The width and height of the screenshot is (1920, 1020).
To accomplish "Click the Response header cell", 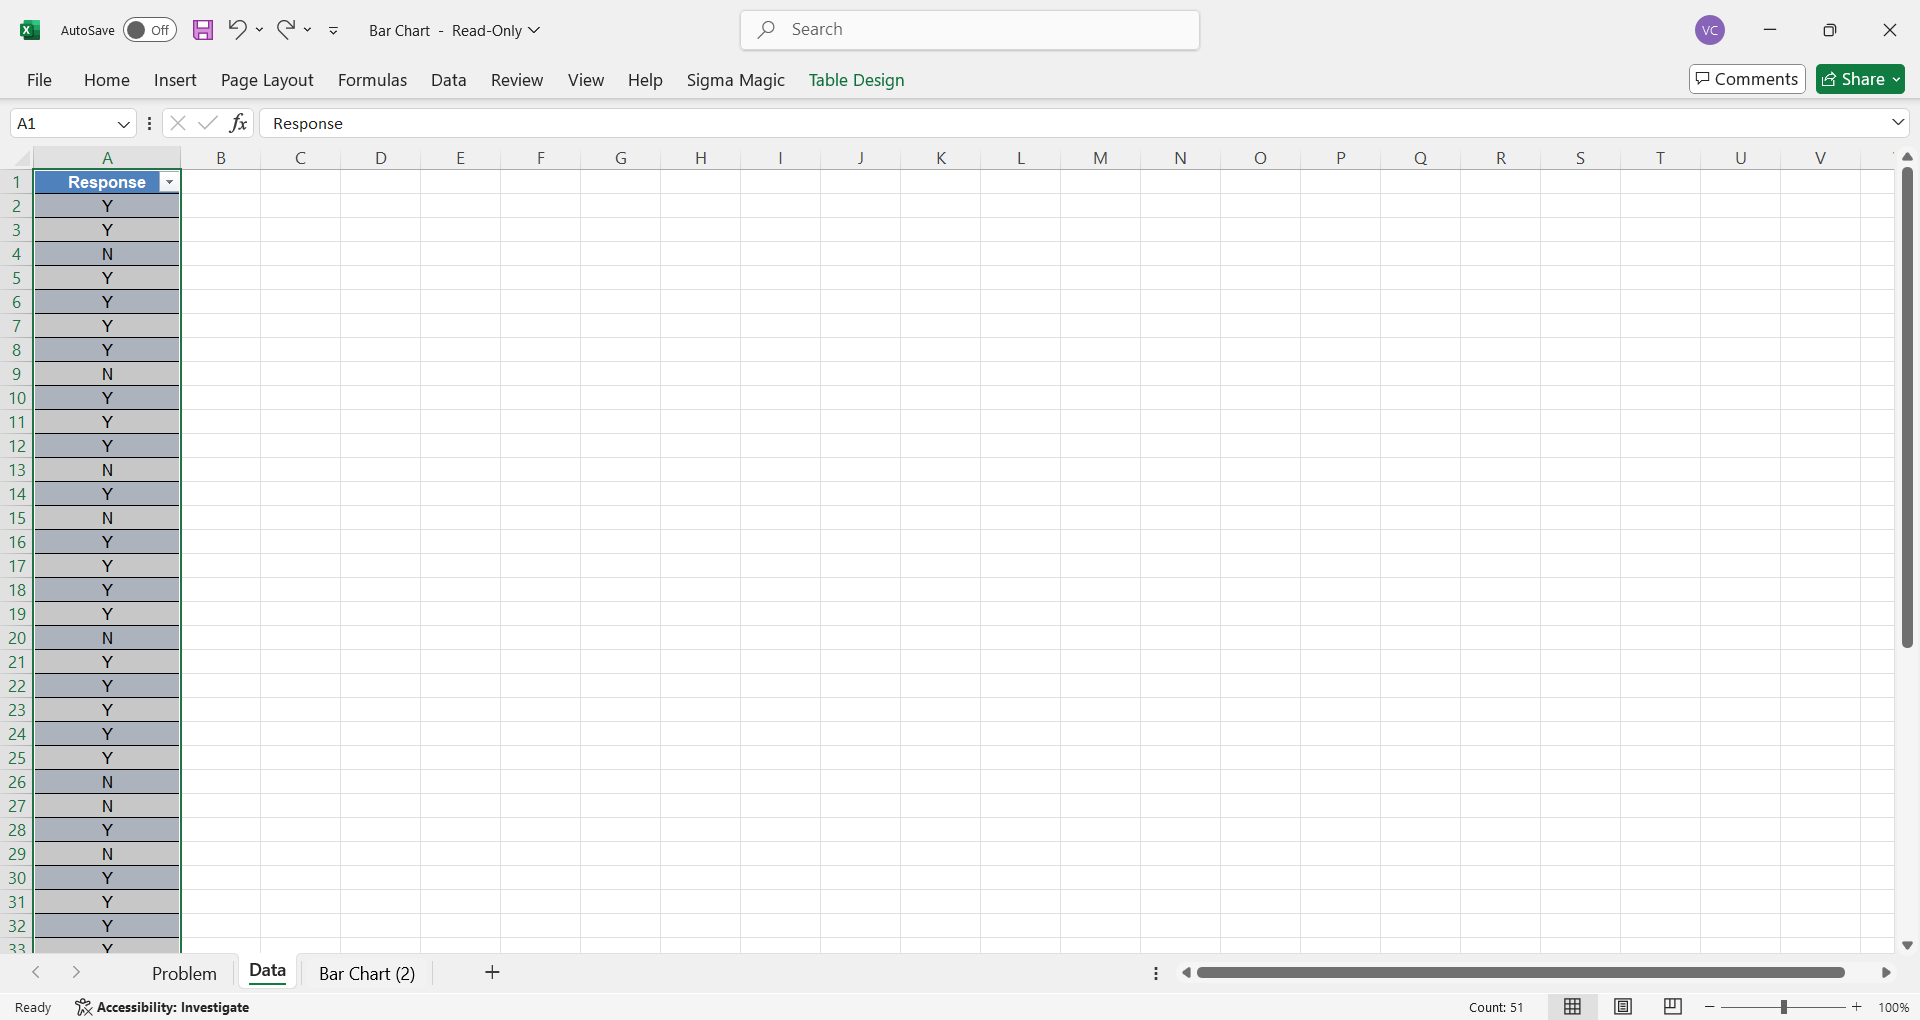I will pos(107,182).
